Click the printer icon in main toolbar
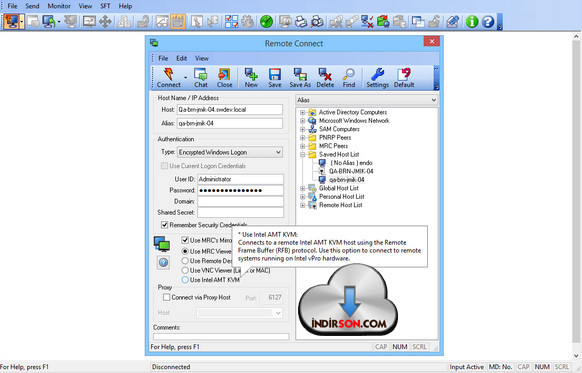 click(301, 22)
